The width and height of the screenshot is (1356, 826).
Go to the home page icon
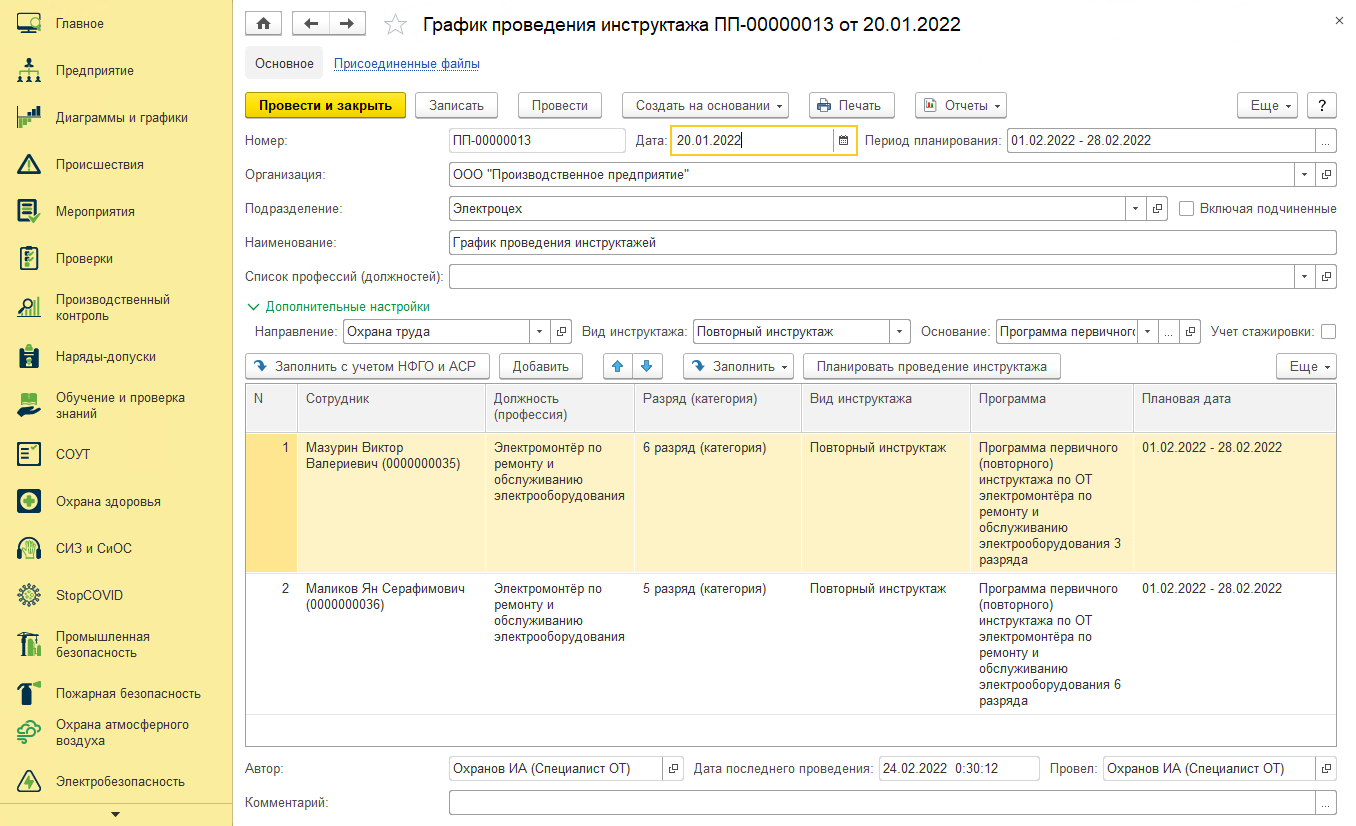pos(264,23)
